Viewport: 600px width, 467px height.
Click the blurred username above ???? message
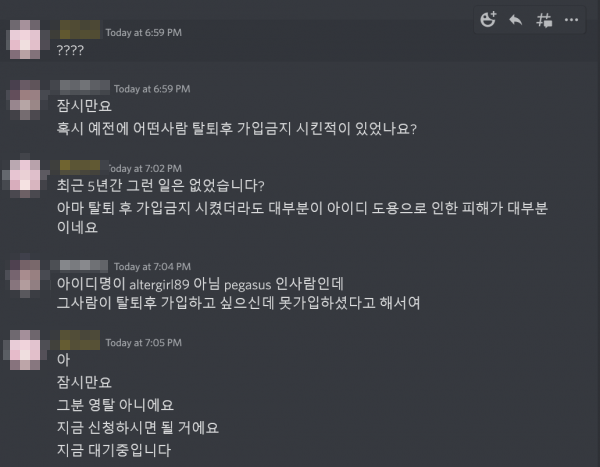[x=80, y=30]
